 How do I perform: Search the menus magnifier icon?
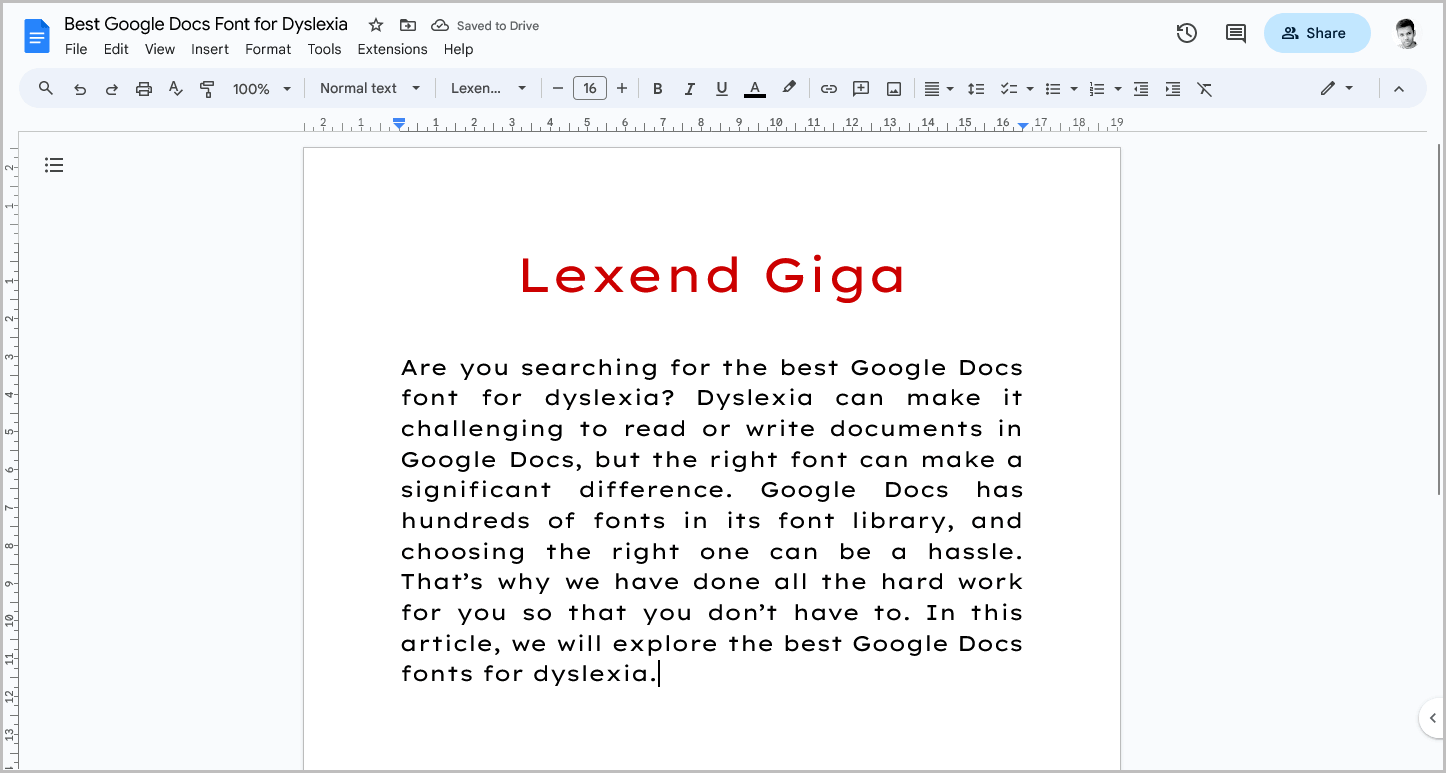click(46, 88)
